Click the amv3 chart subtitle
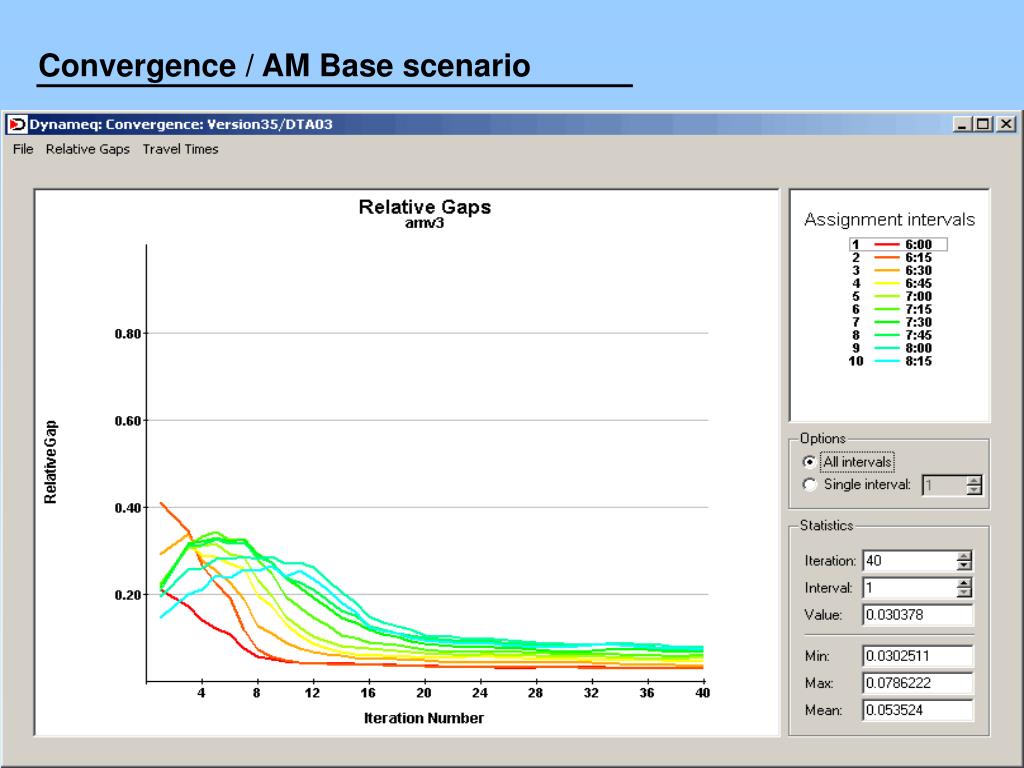This screenshot has width=1024, height=768. click(424, 223)
